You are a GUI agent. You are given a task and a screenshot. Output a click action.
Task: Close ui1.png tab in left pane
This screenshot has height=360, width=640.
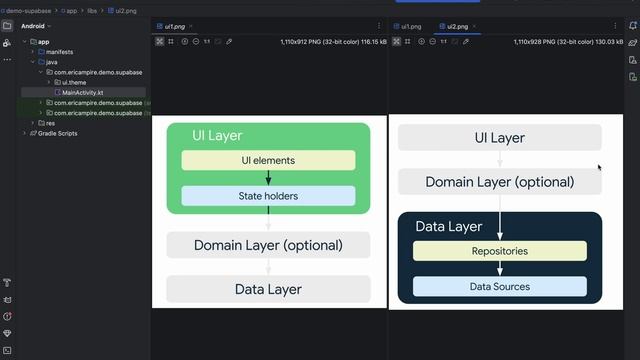pyautogui.click(x=191, y=27)
